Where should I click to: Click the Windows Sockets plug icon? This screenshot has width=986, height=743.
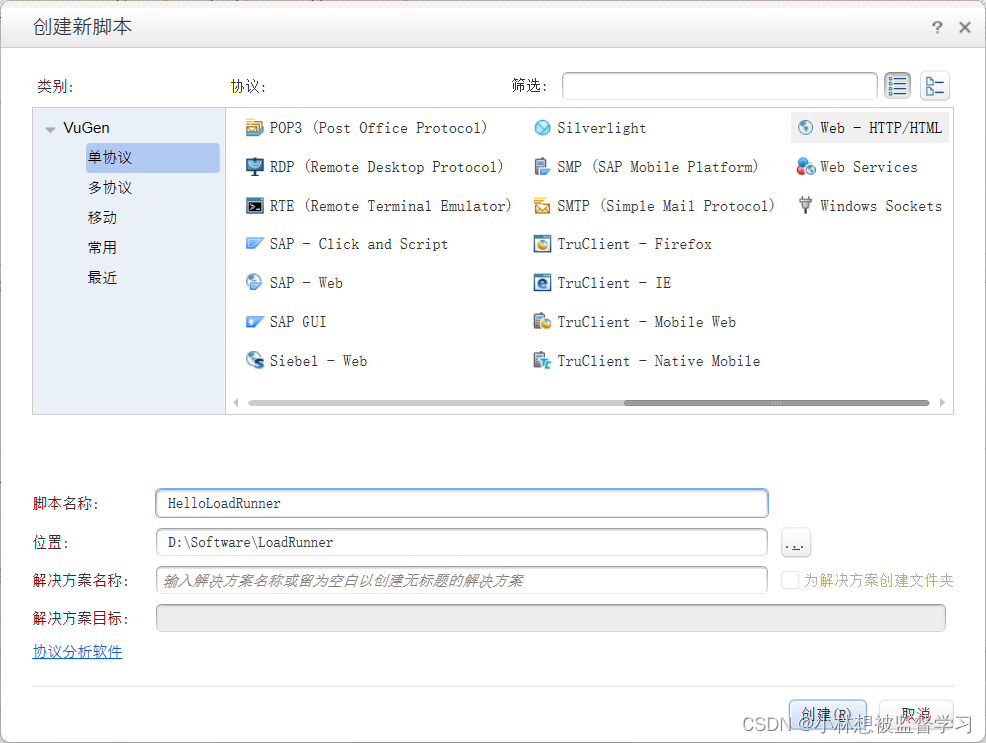(805, 206)
